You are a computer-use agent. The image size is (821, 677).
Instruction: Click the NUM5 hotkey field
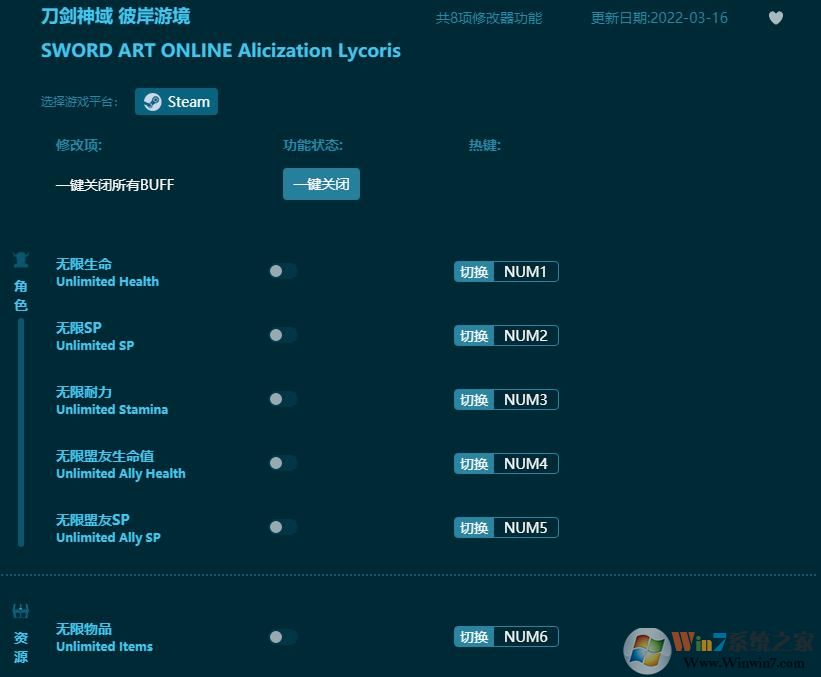[x=526, y=527]
